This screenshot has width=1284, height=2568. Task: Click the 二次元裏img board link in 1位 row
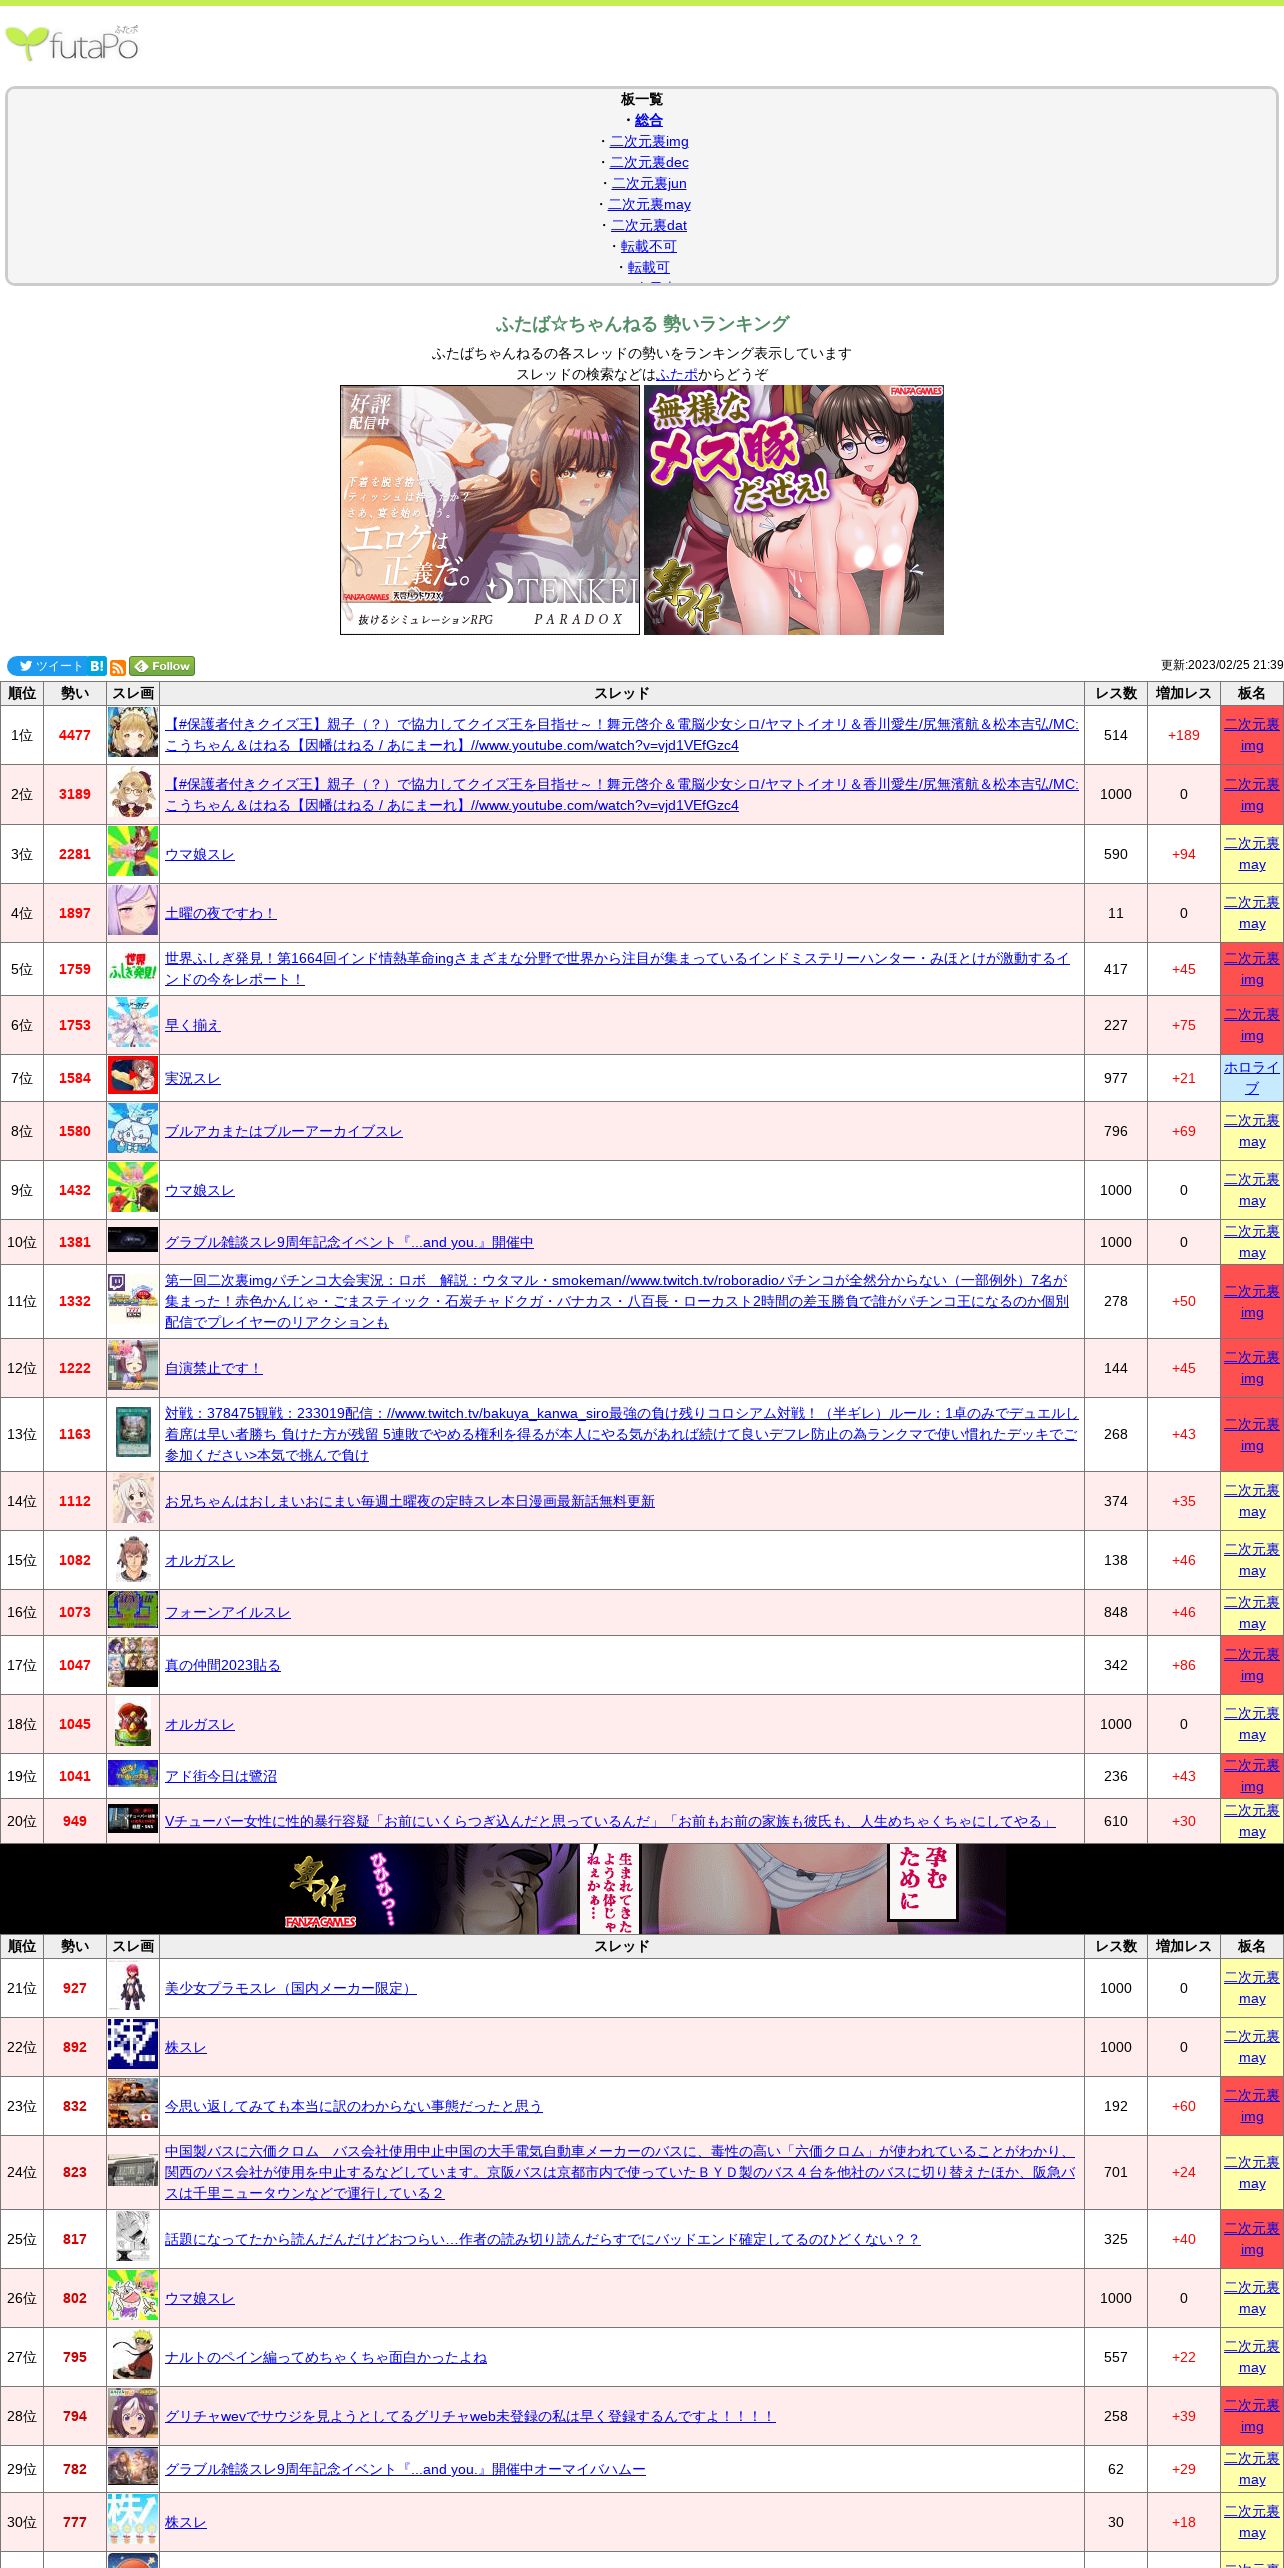pos(1252,735)
